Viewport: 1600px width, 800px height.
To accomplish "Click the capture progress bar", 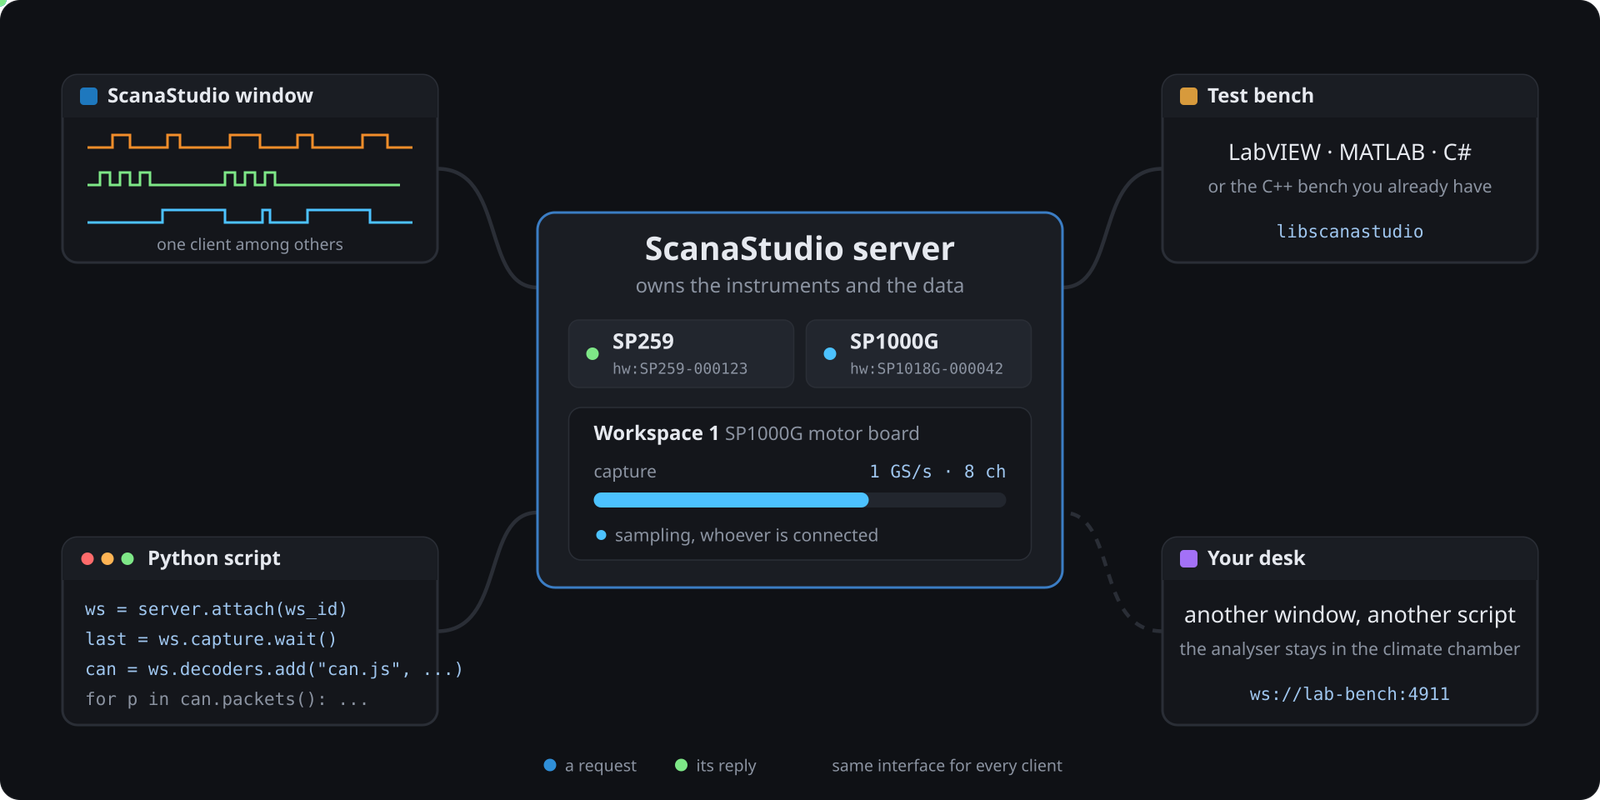I will point(800,500).
